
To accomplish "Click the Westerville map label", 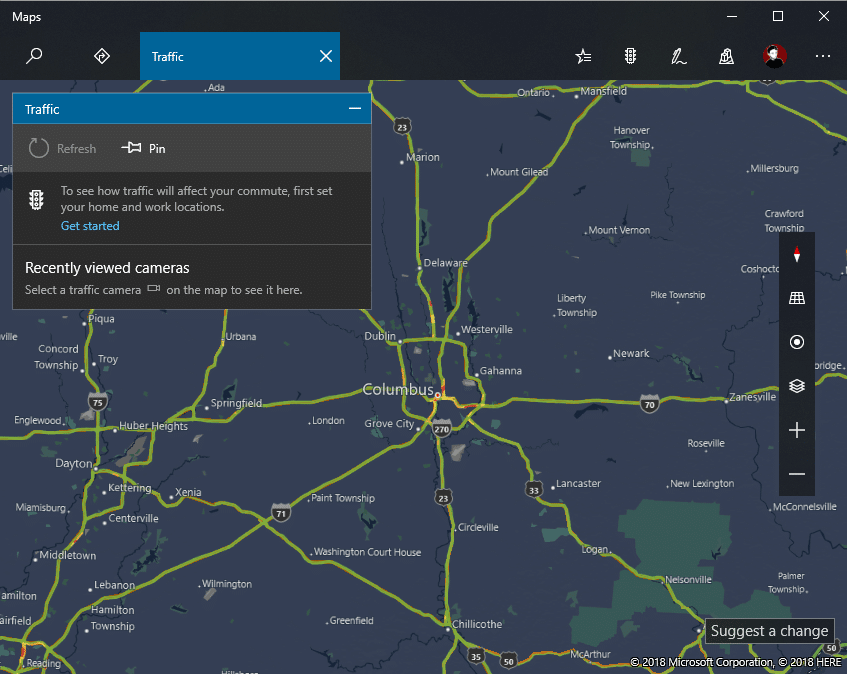I will coord(487,329).
